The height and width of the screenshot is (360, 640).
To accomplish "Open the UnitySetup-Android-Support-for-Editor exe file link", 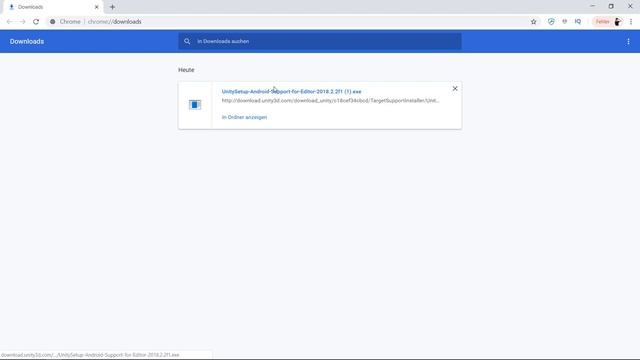I will click(291, 91).
